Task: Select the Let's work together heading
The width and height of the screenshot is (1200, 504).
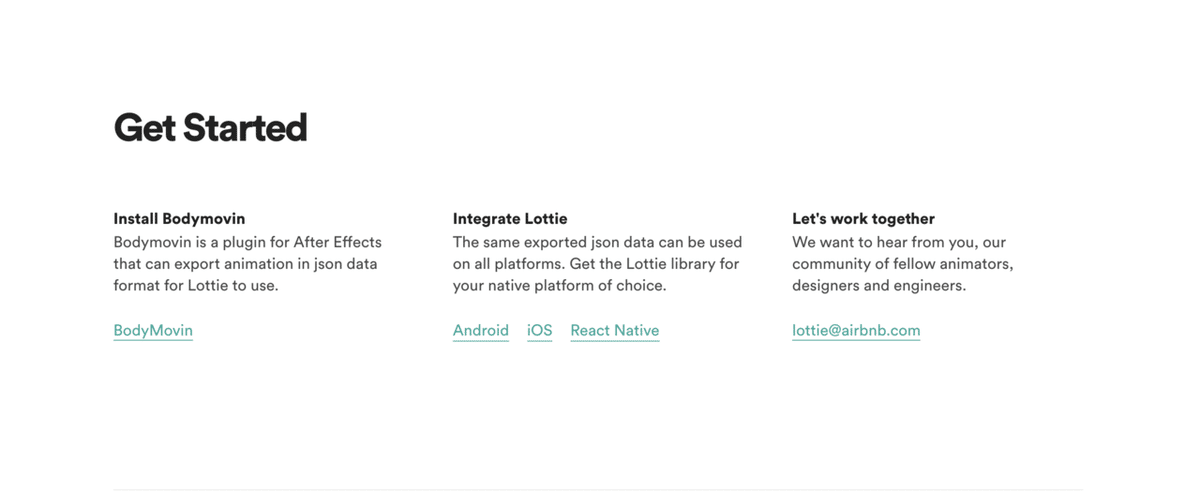Action: 863,218
